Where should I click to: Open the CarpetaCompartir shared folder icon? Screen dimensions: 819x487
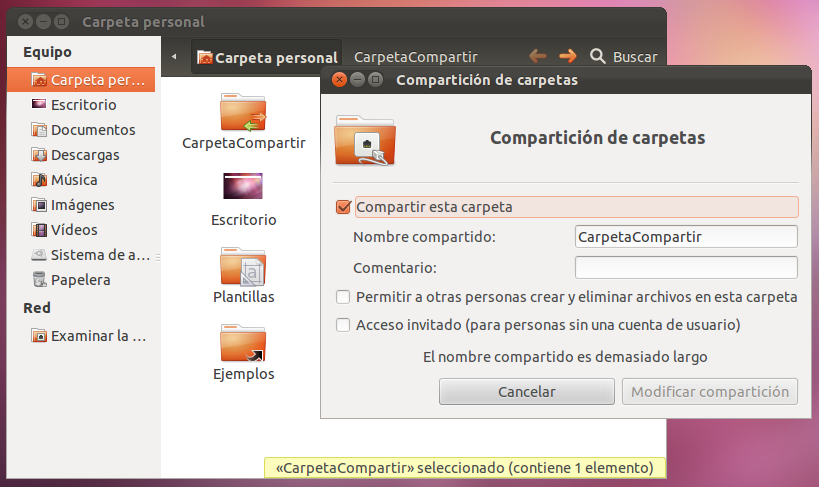pyautogui.click(x=243, y=112)
